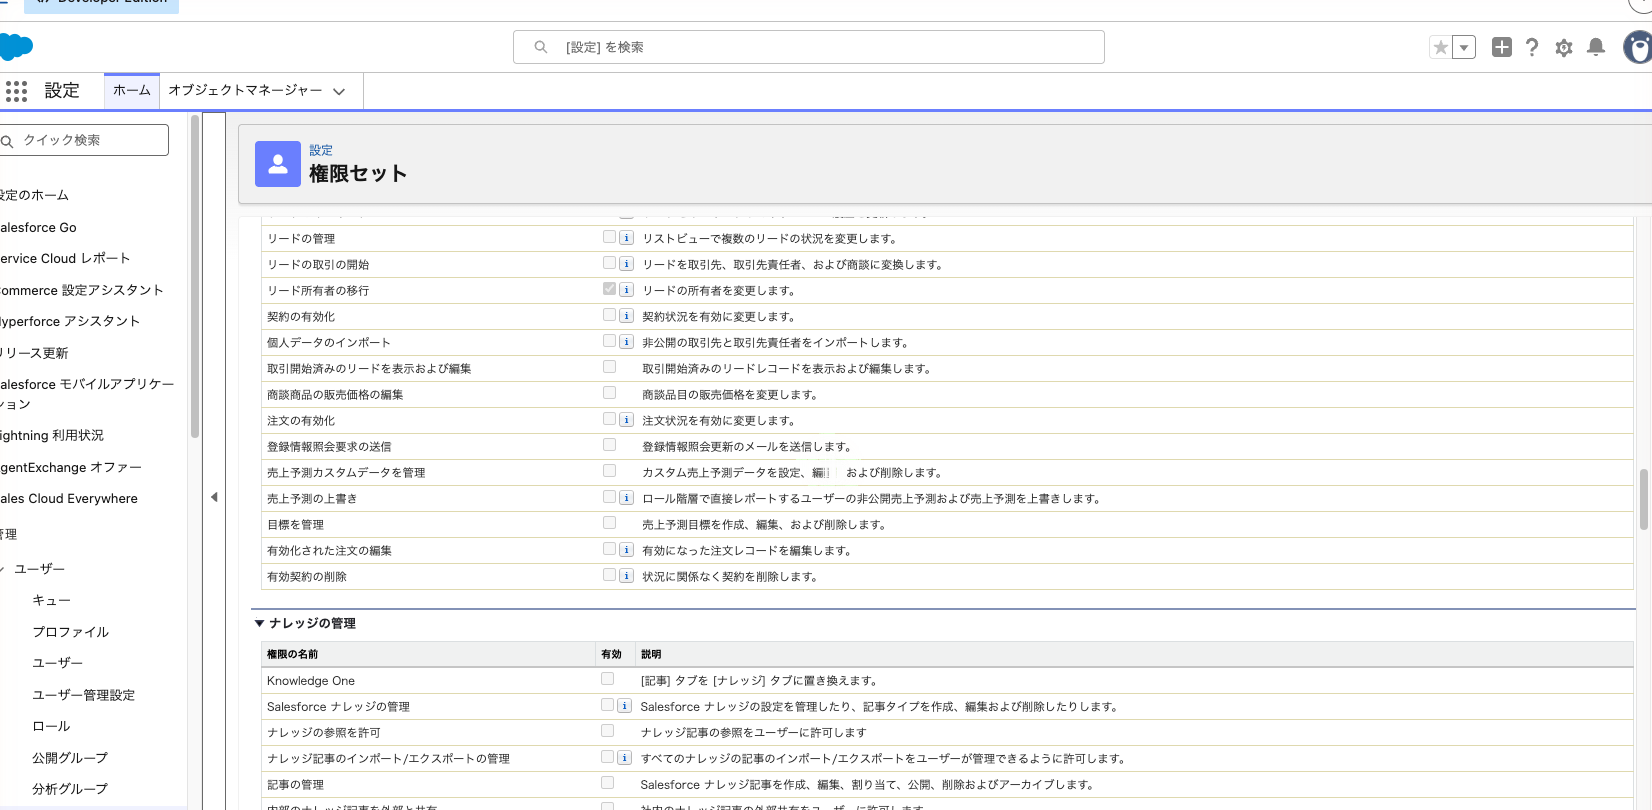Click the permission set header icon
Screen dimensions: 1652x810
(278, 164)
